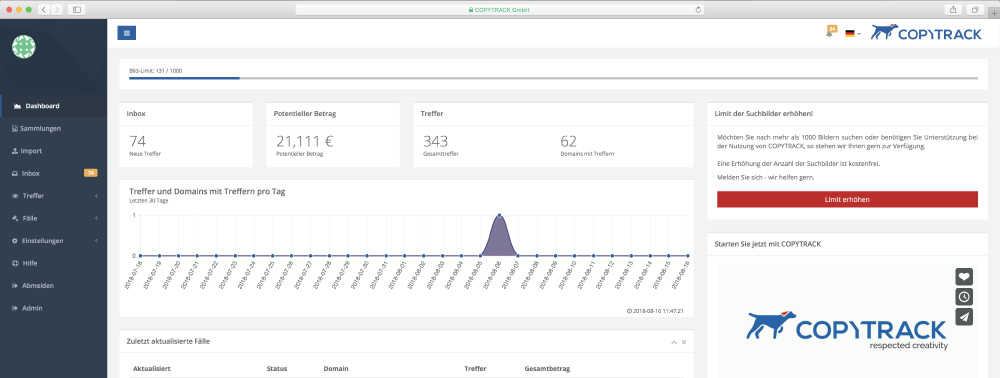The width and height of the screenshot is (1000, 378).
Task: Reload the page with the refresh icon
Action: (698, 10)
